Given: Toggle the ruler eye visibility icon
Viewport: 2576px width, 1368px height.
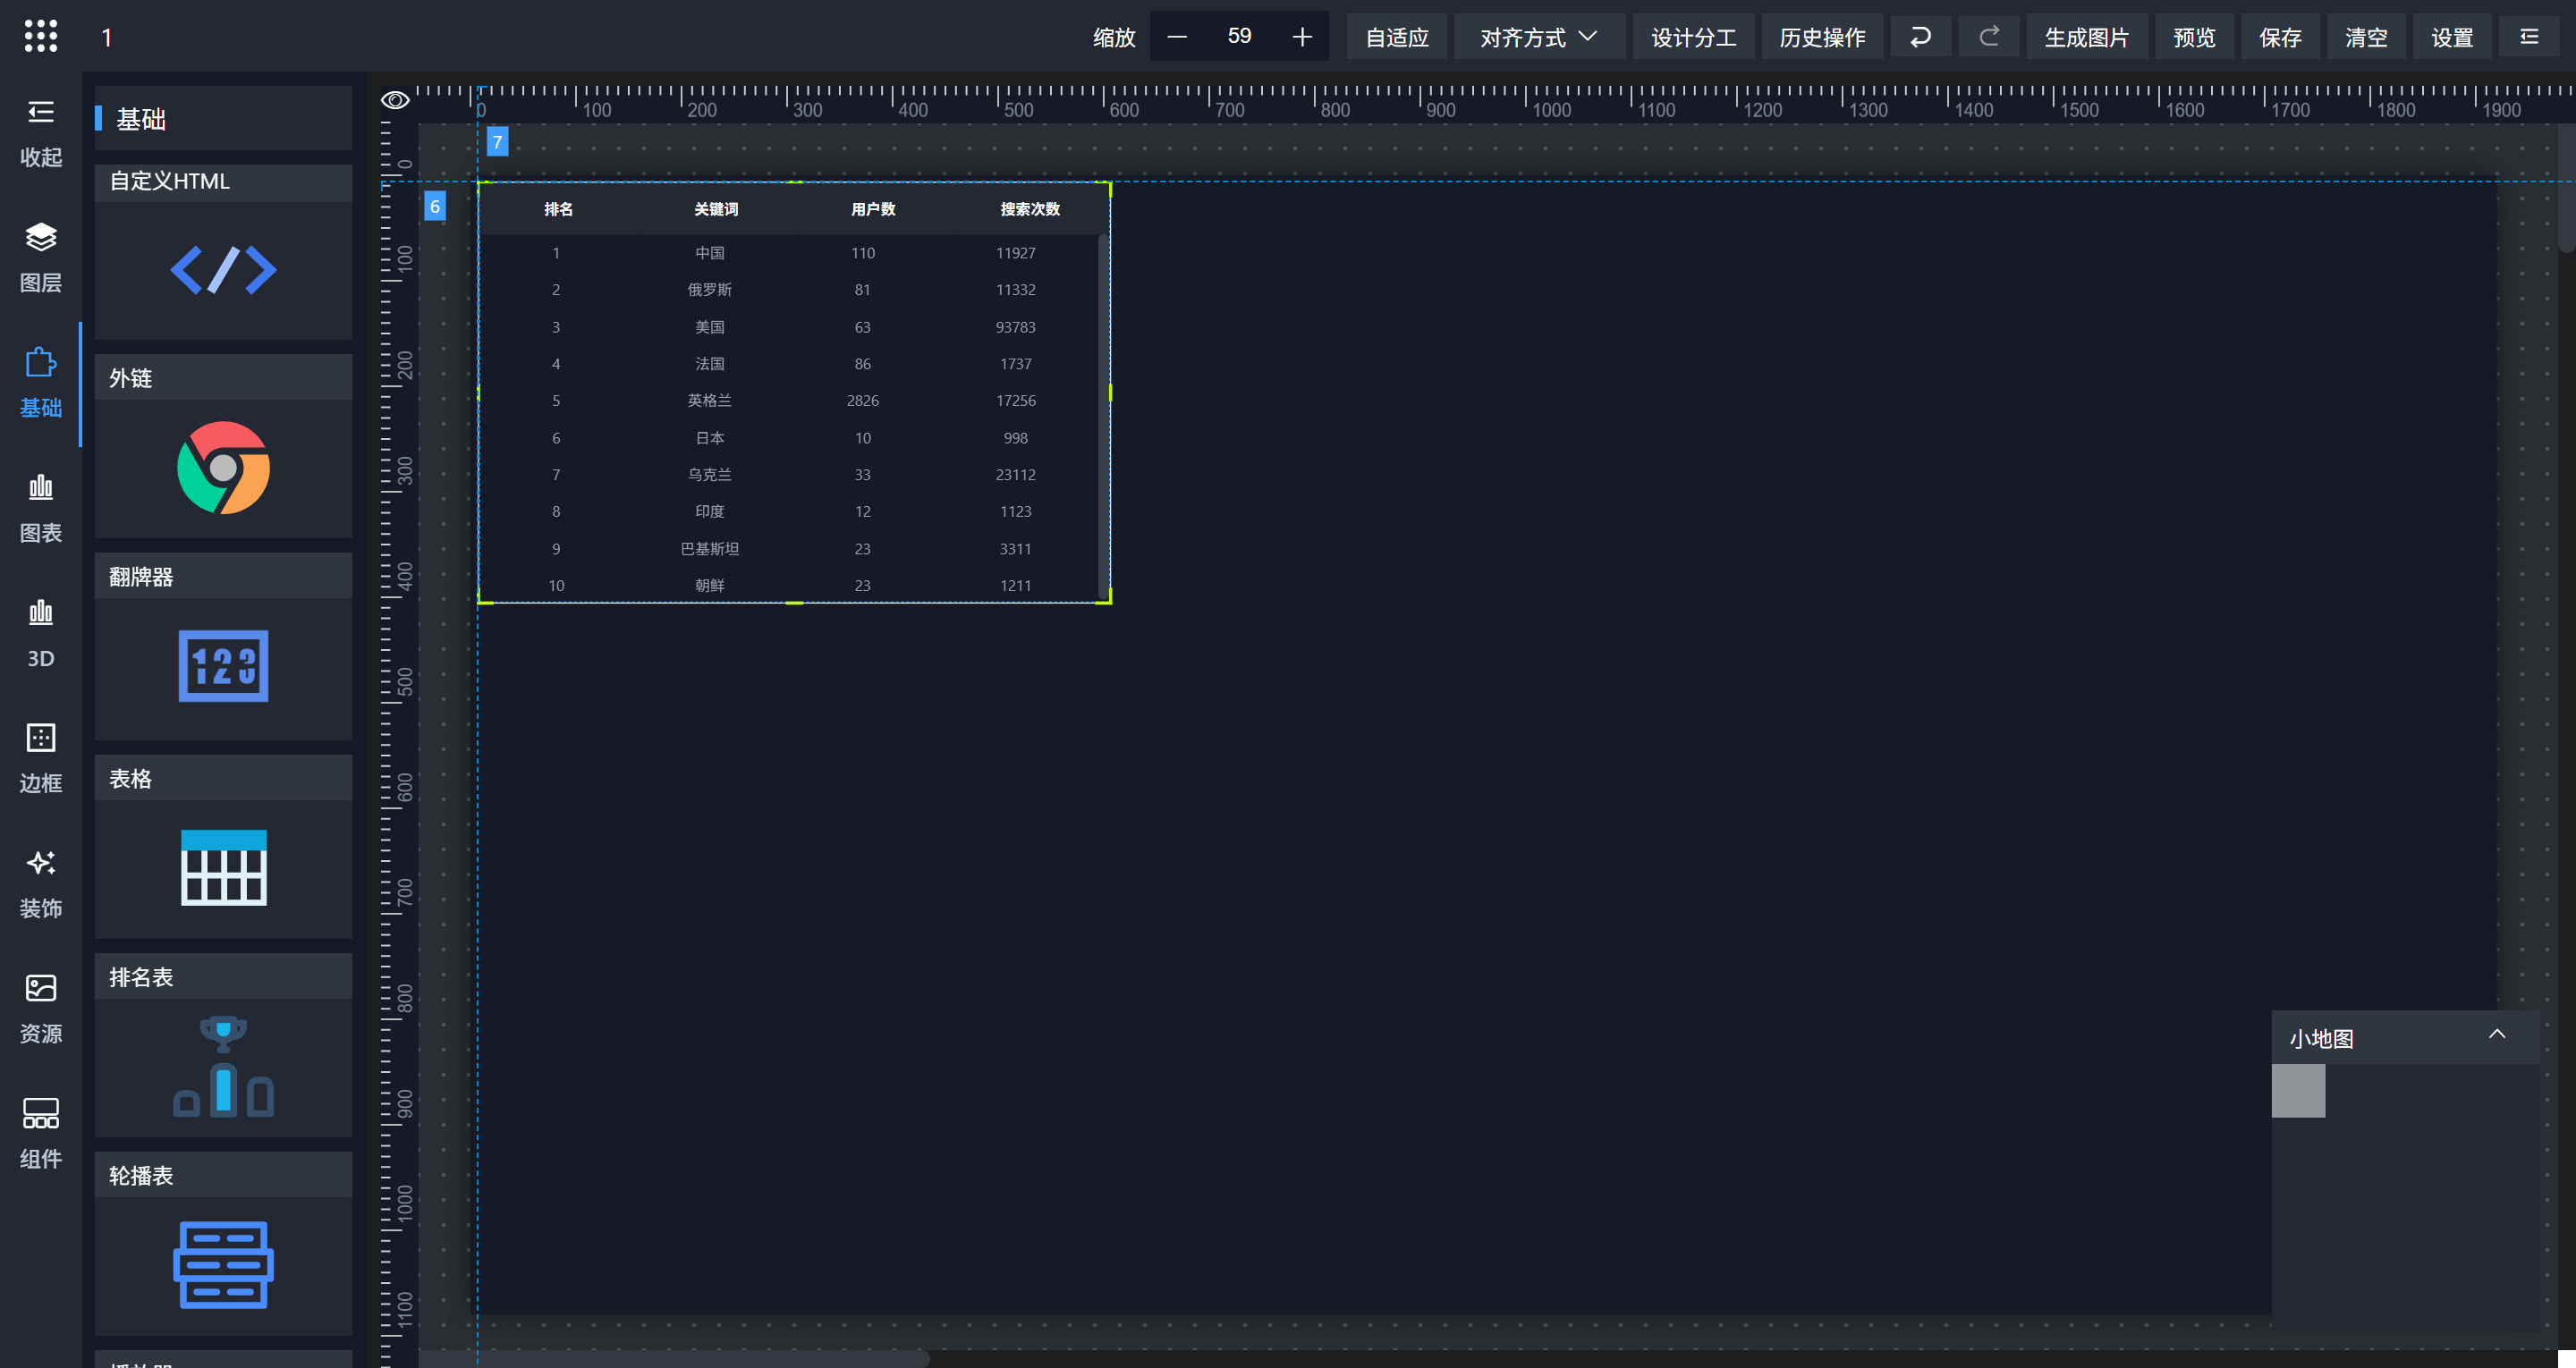Looking at the screenshot, I should click(x=395, y=100).
